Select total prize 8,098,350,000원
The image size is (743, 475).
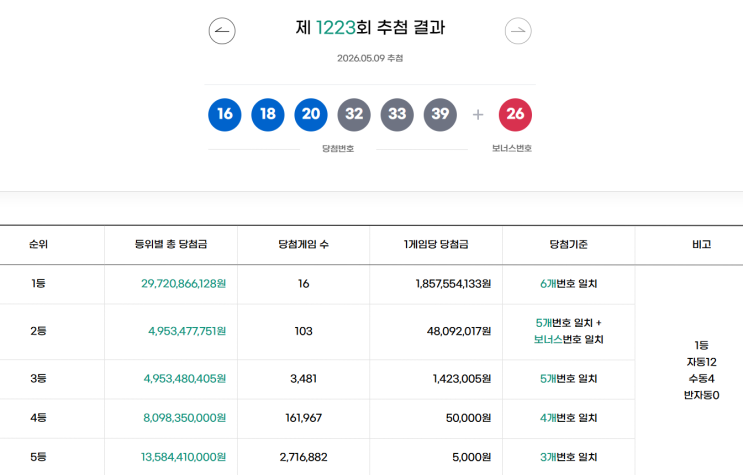(185, 418)
